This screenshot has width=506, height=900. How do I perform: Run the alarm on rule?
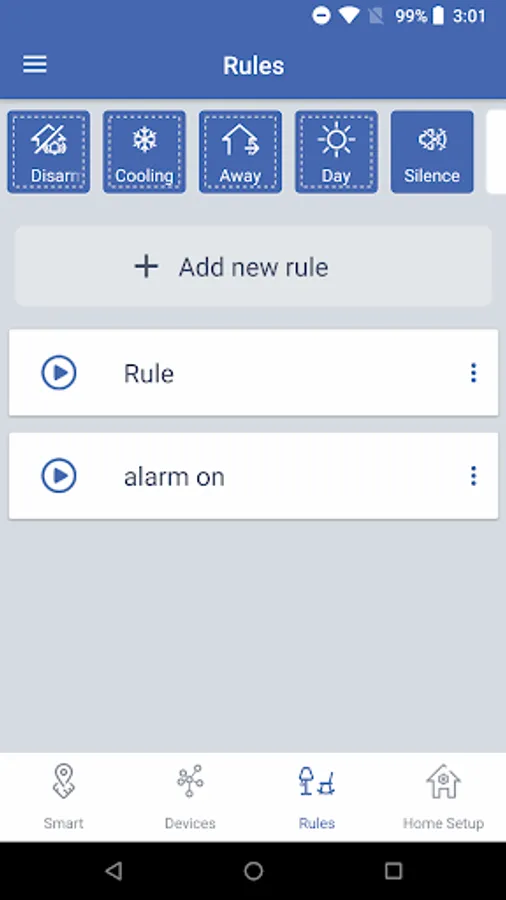click(x=59, y=476)
